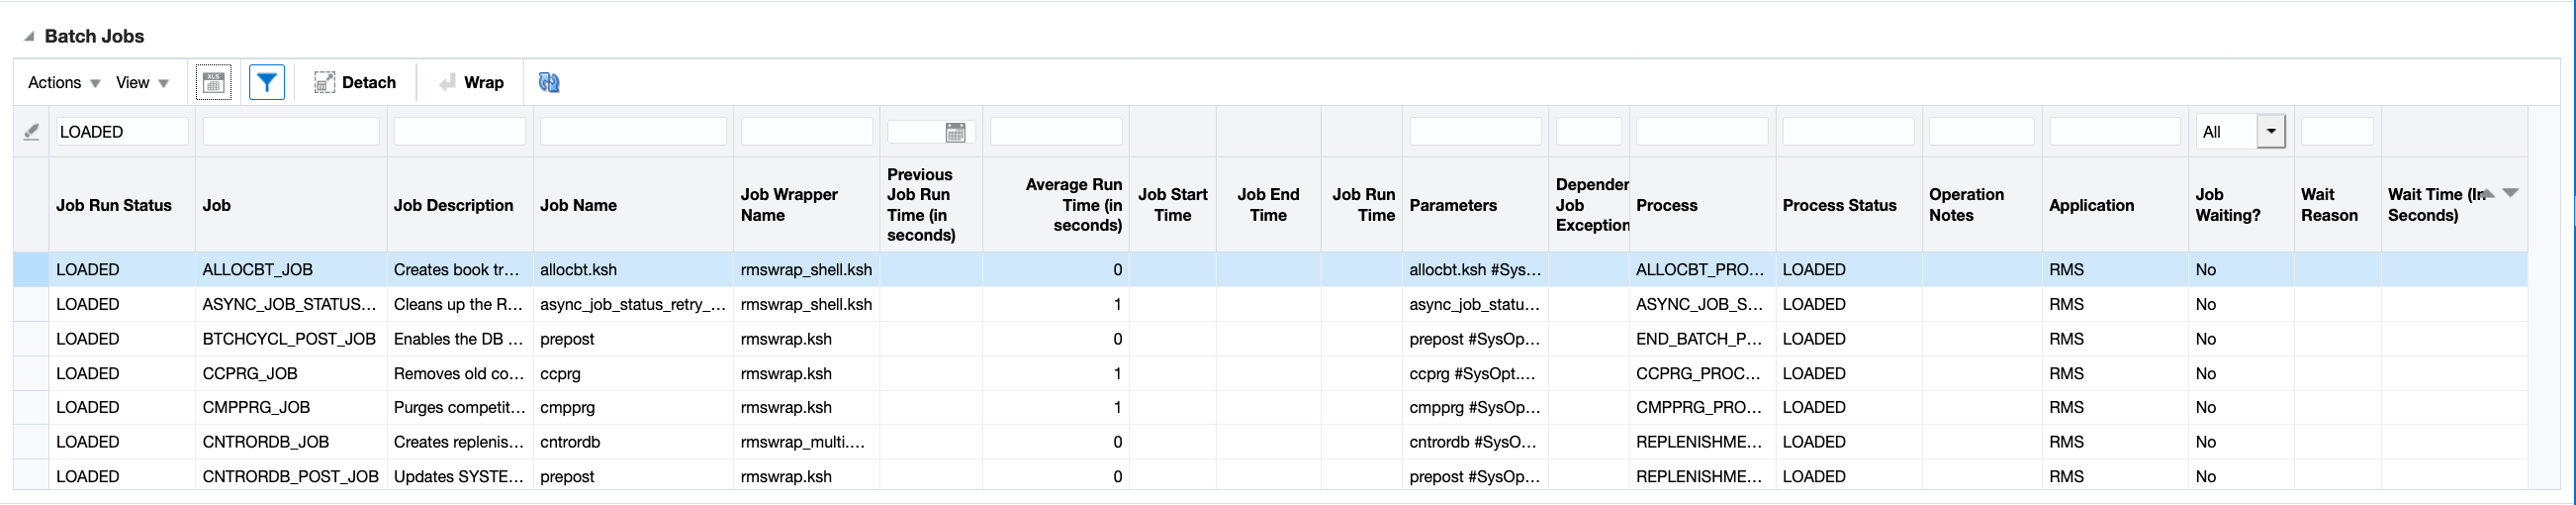
Task: Open the Actions menu
Action: pos(64,82)
